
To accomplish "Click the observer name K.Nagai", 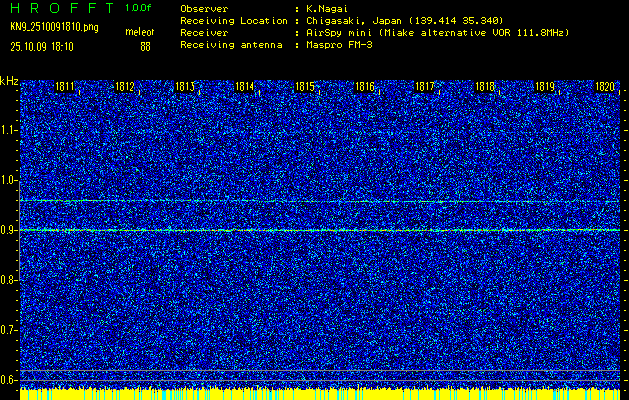I will click(330, 8).
